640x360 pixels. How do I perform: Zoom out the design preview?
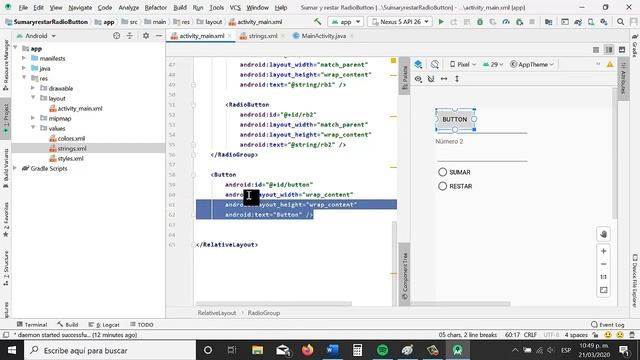(604, 264)
